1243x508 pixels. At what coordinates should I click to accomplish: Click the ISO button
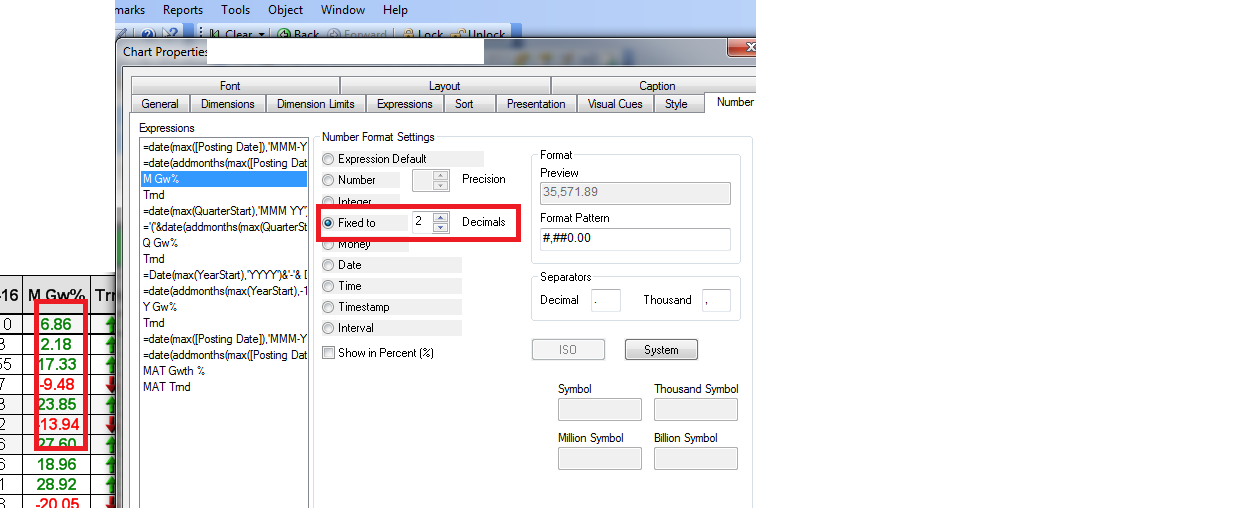pos(568,350)
